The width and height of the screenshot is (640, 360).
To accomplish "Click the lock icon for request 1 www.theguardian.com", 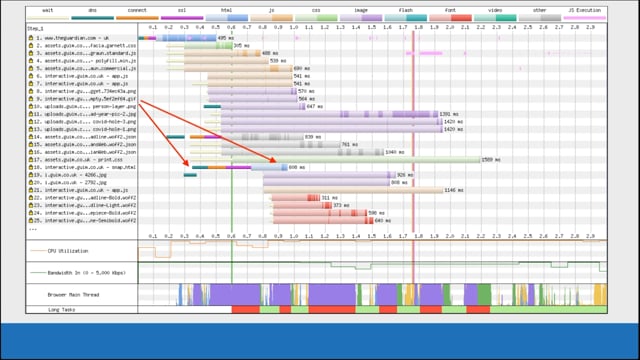I will click(x=31, y=38).
